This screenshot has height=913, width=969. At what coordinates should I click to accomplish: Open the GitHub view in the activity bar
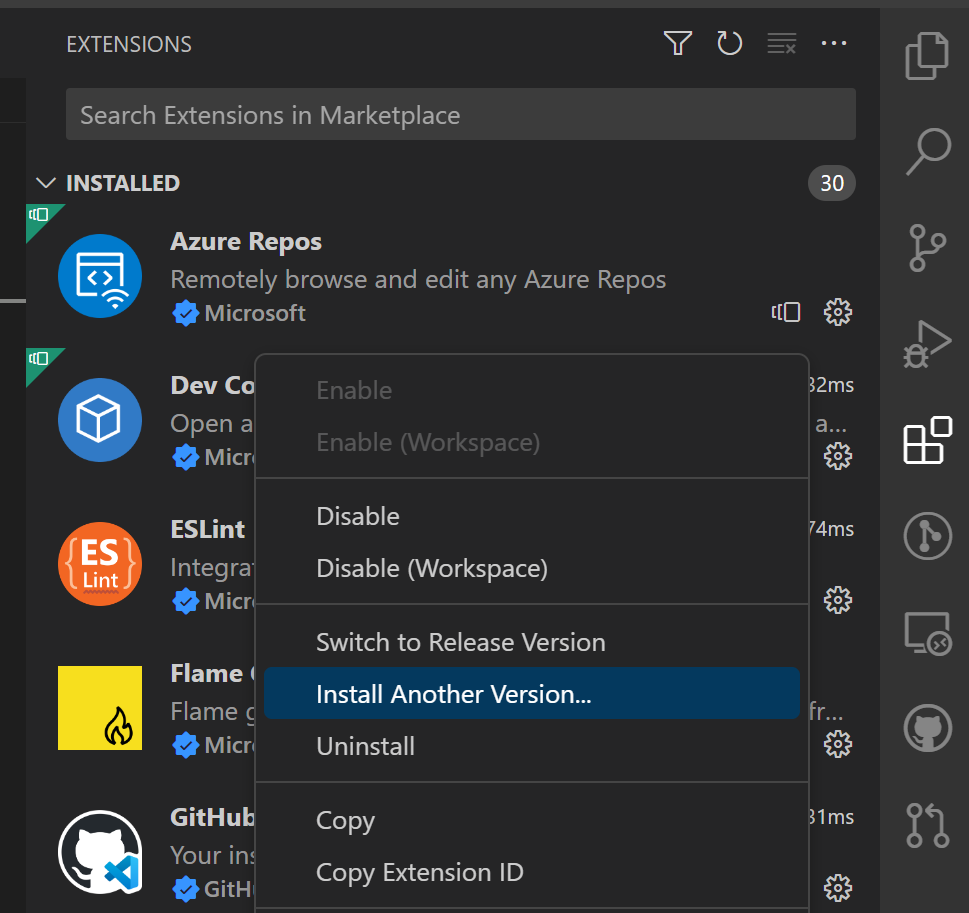point(927,727)
